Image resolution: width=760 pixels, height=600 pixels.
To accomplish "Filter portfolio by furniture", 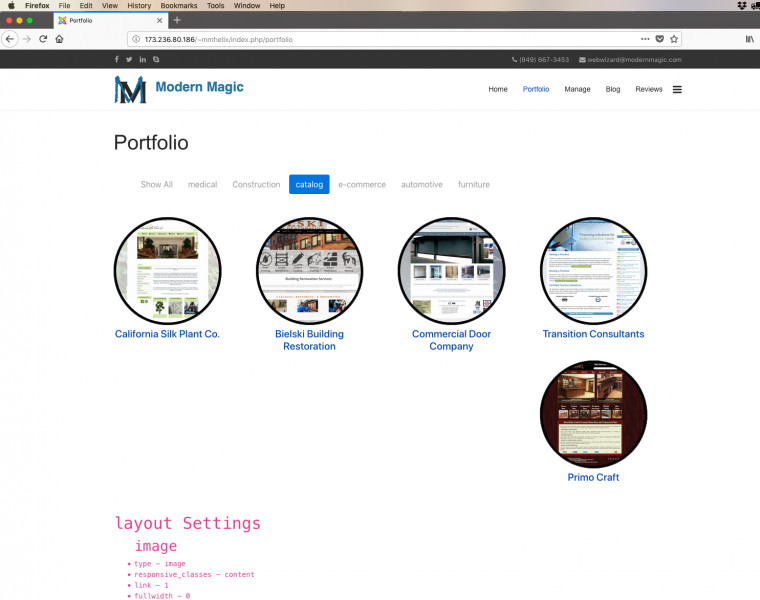I will tap(474, 184).
